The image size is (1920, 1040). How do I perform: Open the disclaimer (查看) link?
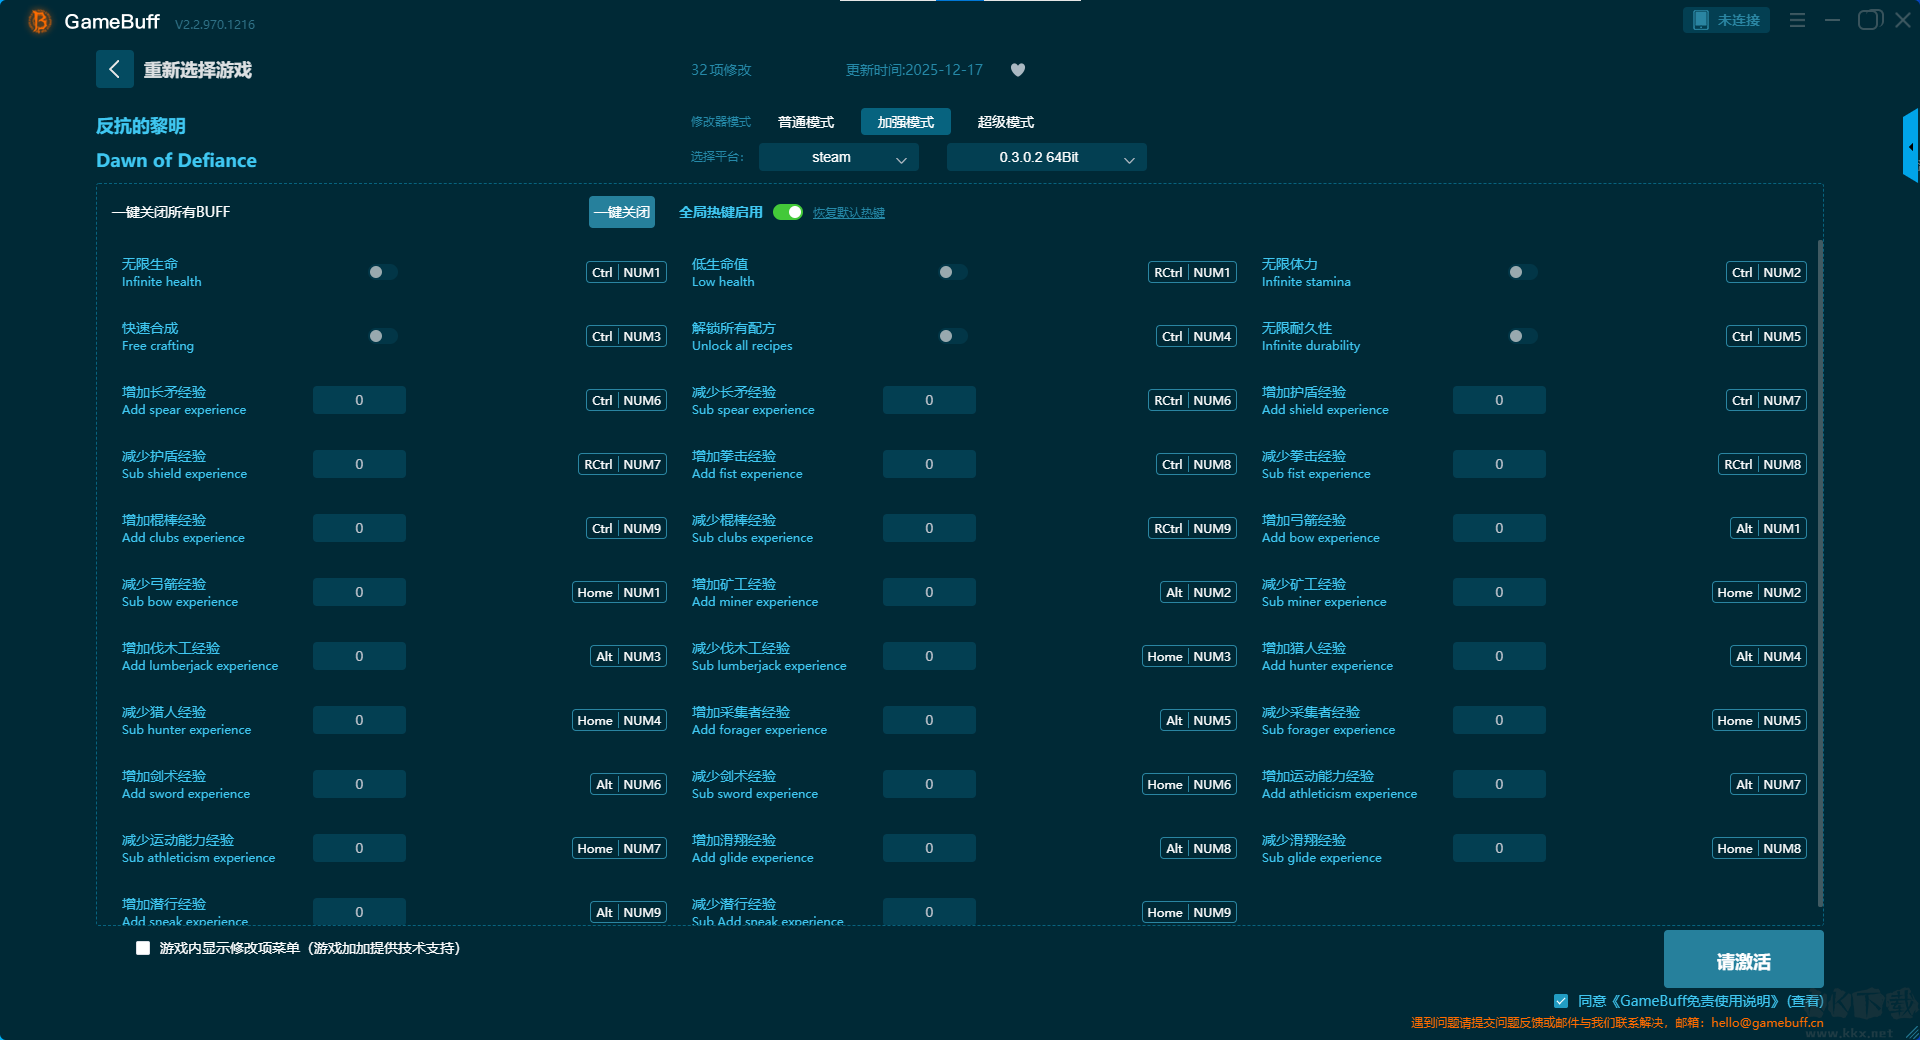coord(1806,1001)
